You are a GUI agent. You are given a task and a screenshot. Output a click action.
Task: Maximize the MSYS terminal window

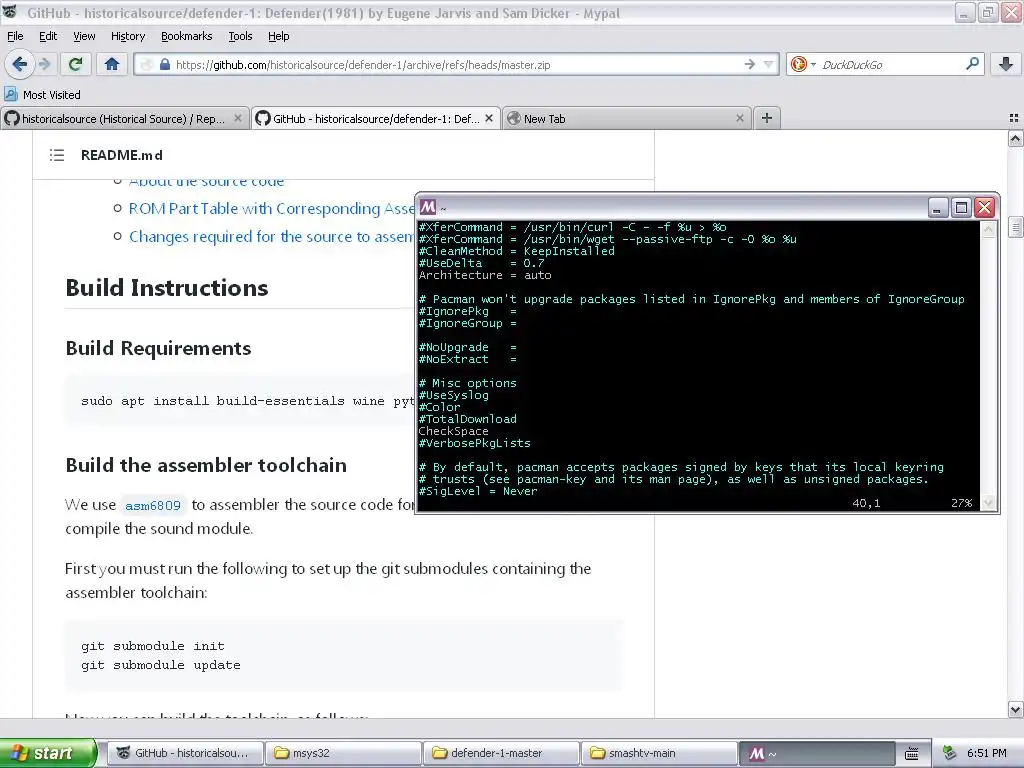coord(961,208)
